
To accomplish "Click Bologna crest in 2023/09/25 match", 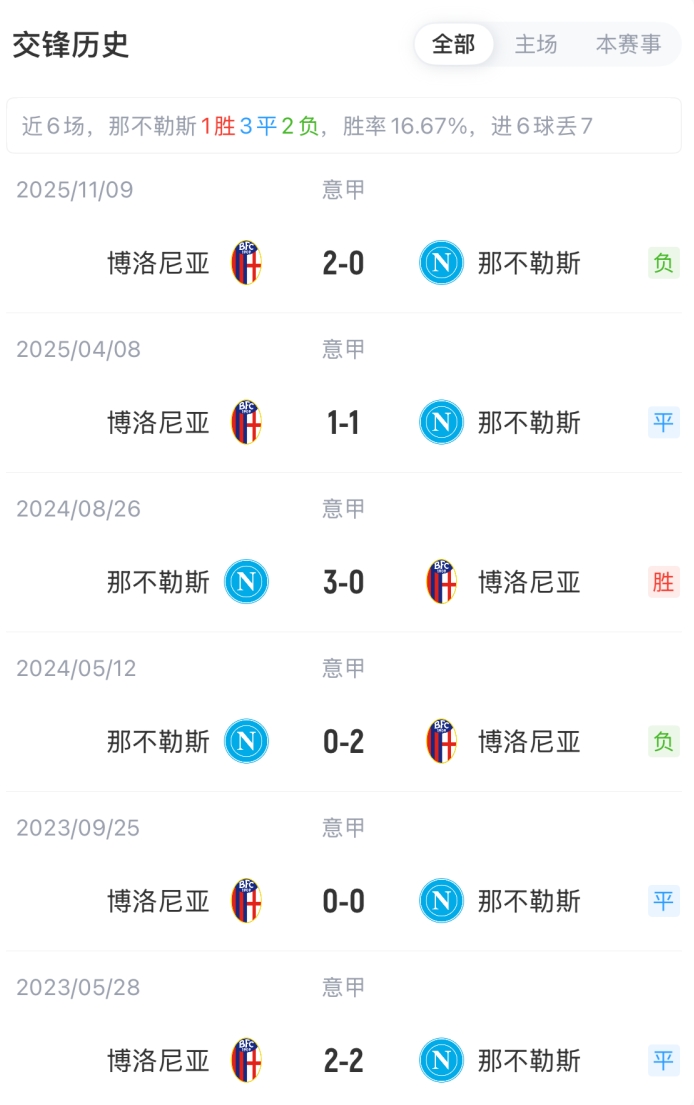I will 246,901.
